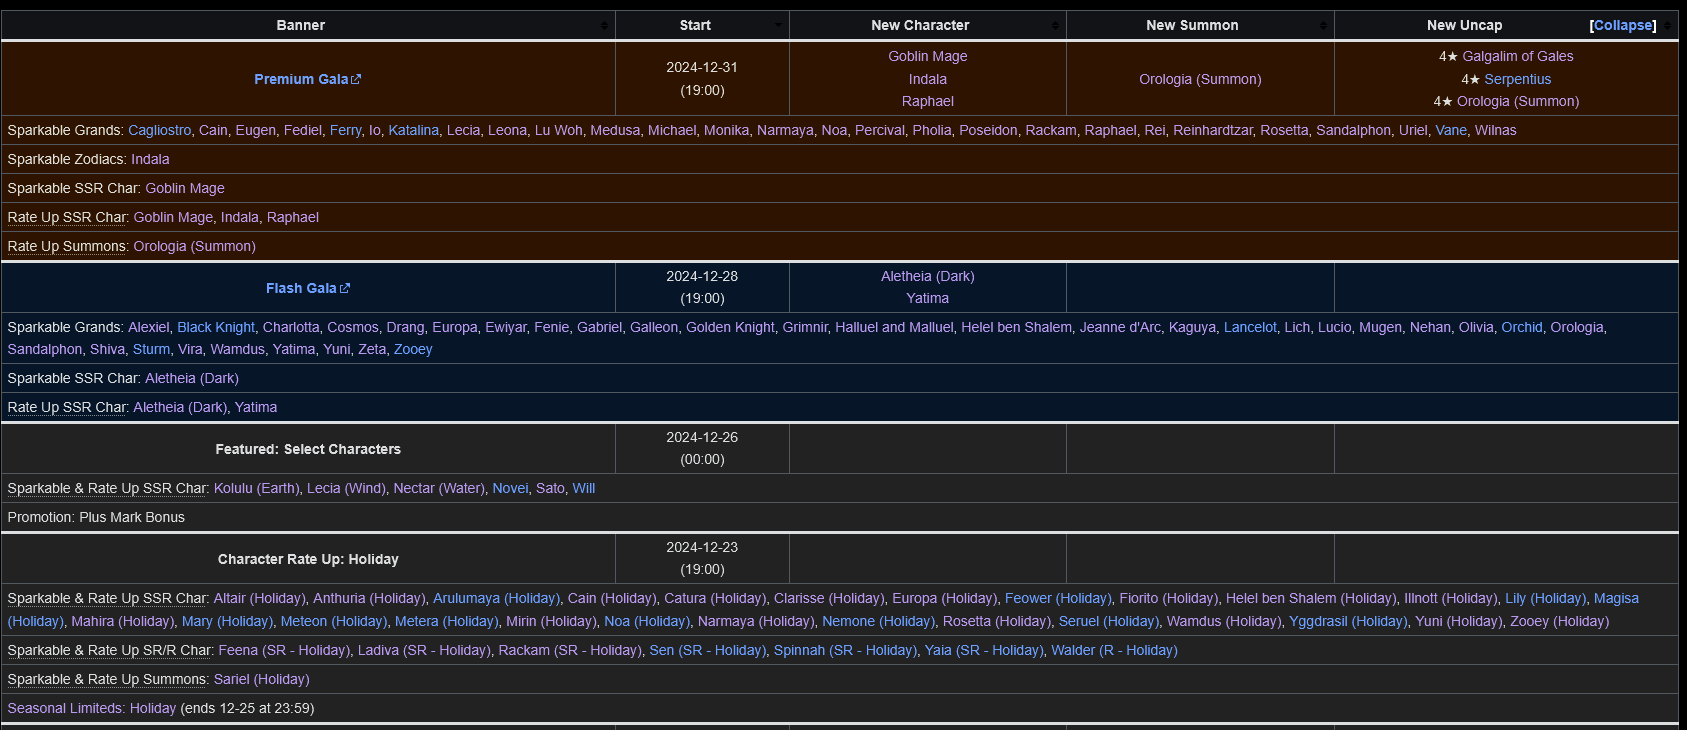Open Goblin Mage in the Sparkable SSR Char row

pos(185,188)
